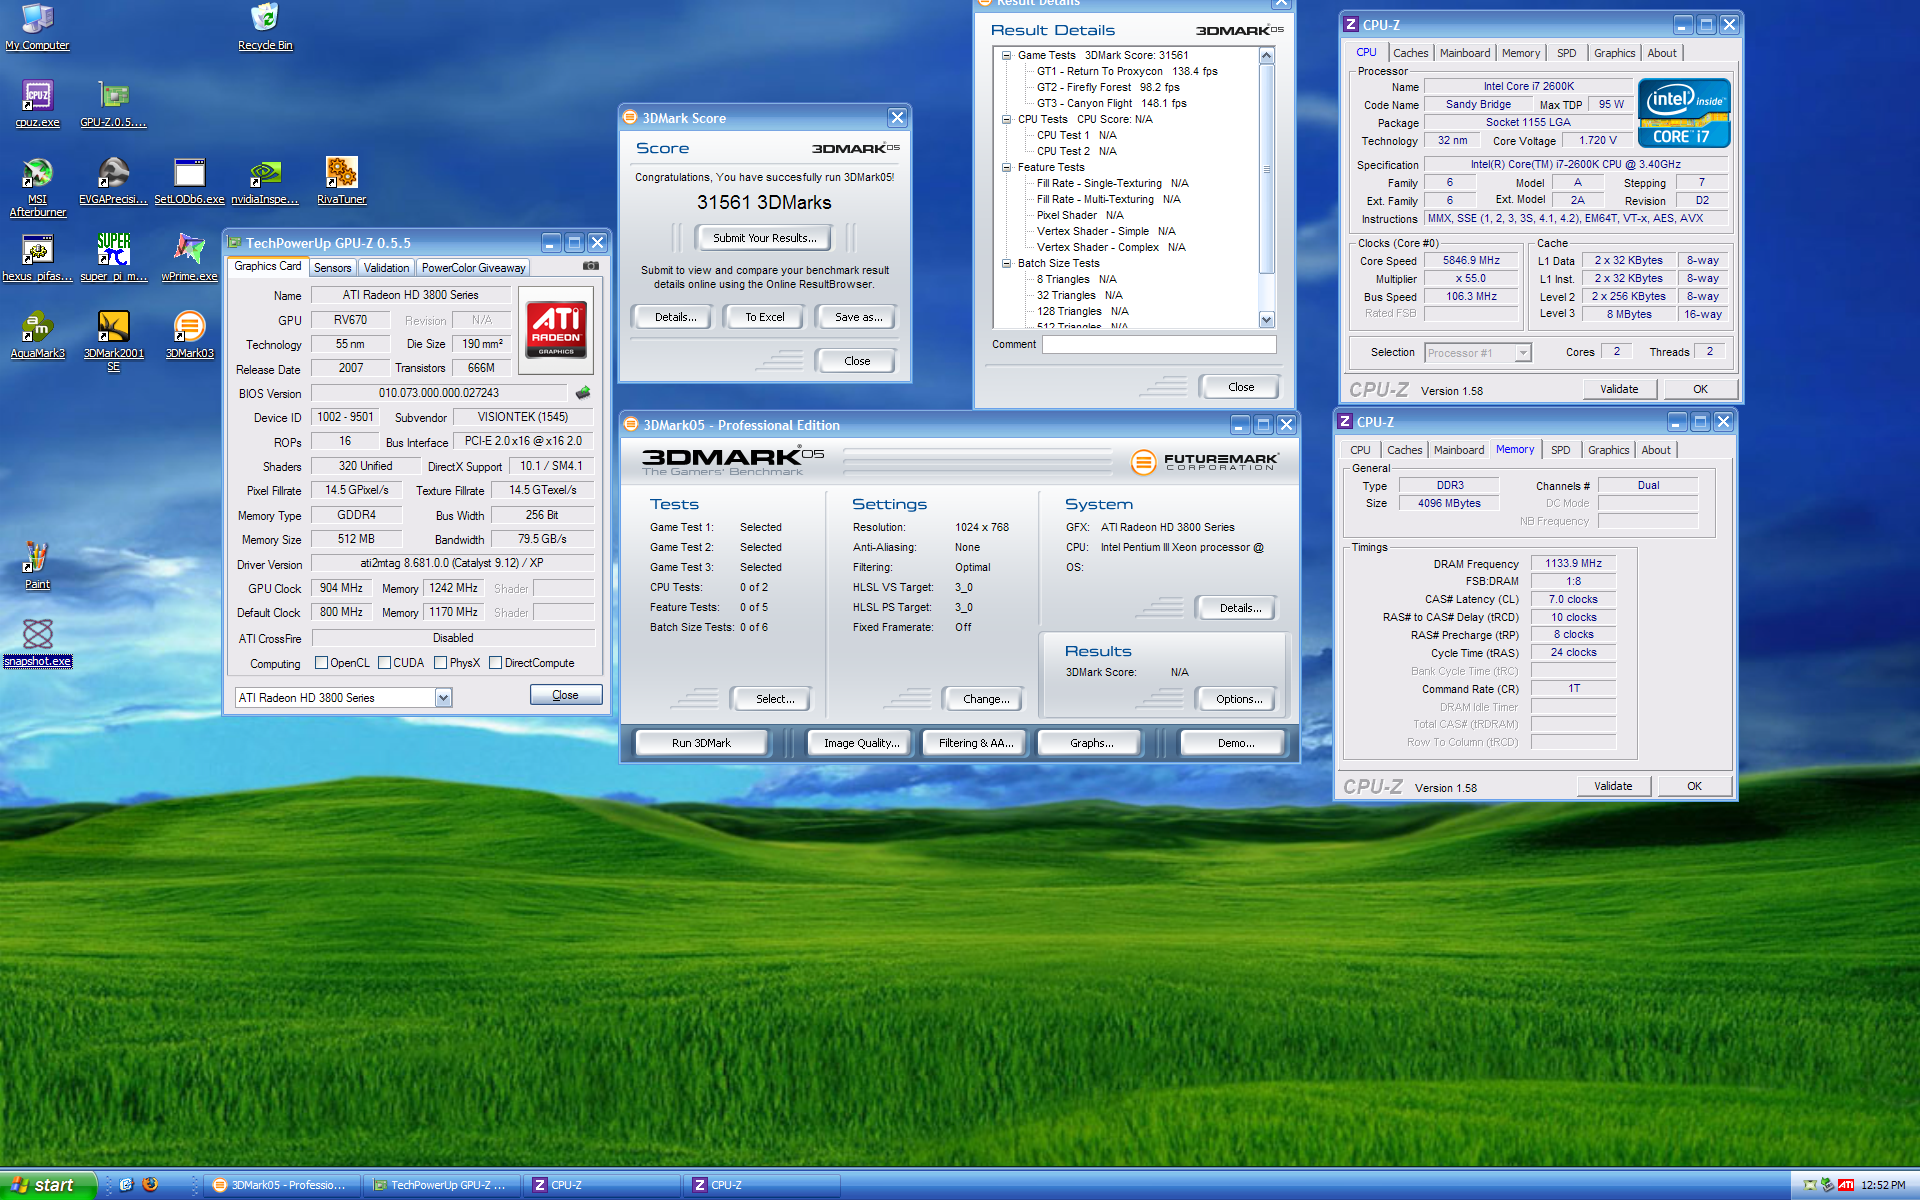The width and height of the screenshot is (1920, 1200).
Task: Click Change button under Settings
Action: tap(986, 699)
